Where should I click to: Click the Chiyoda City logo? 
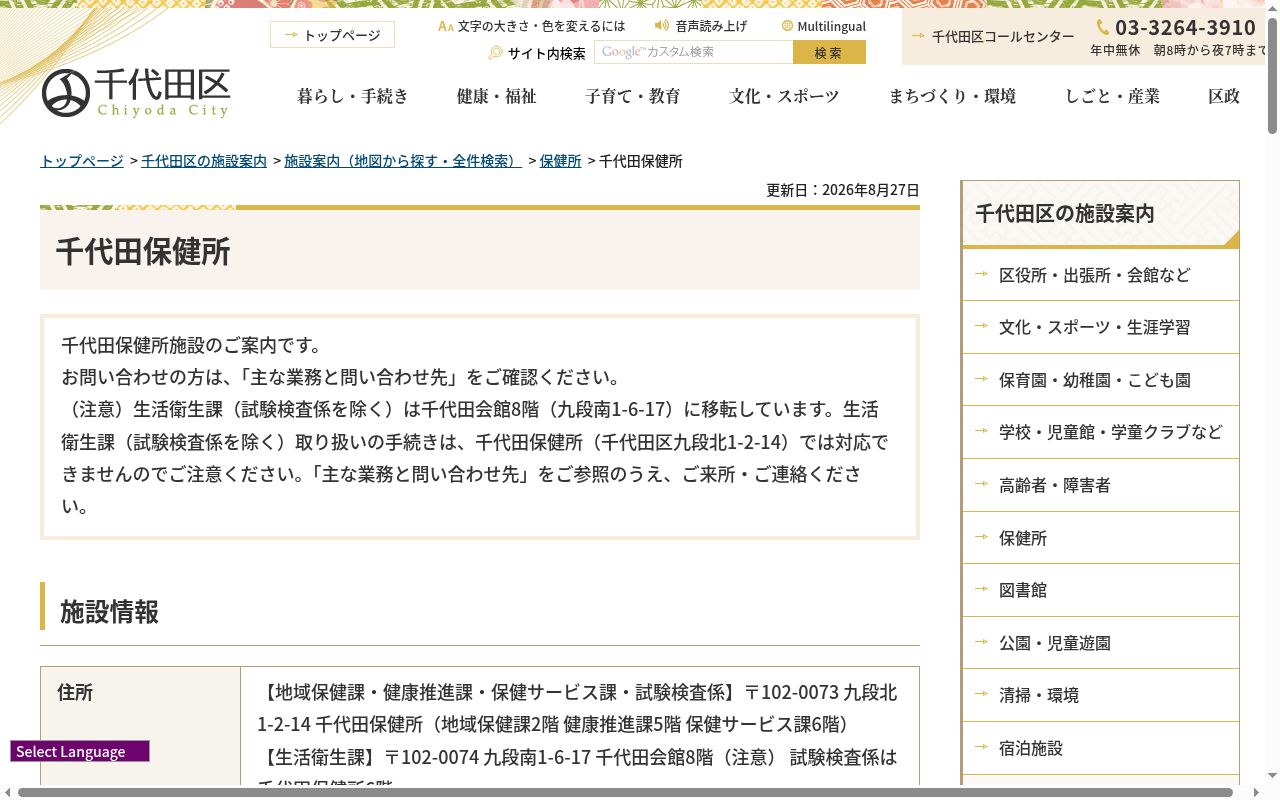(x=136, y=93)
